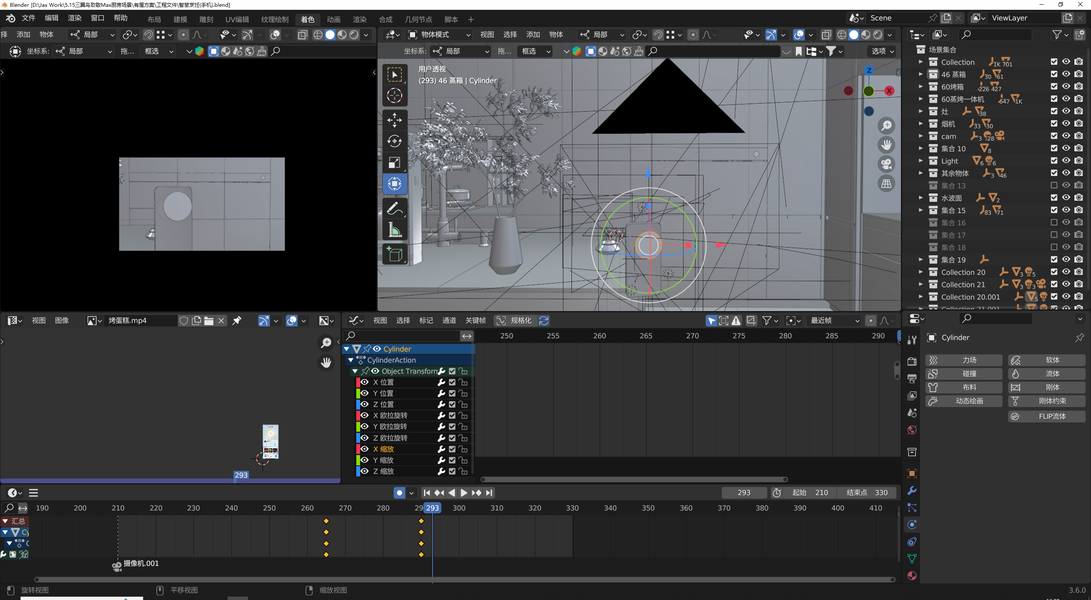Select the Transform tool in viewport toolbar

click(x=395, y=184)
